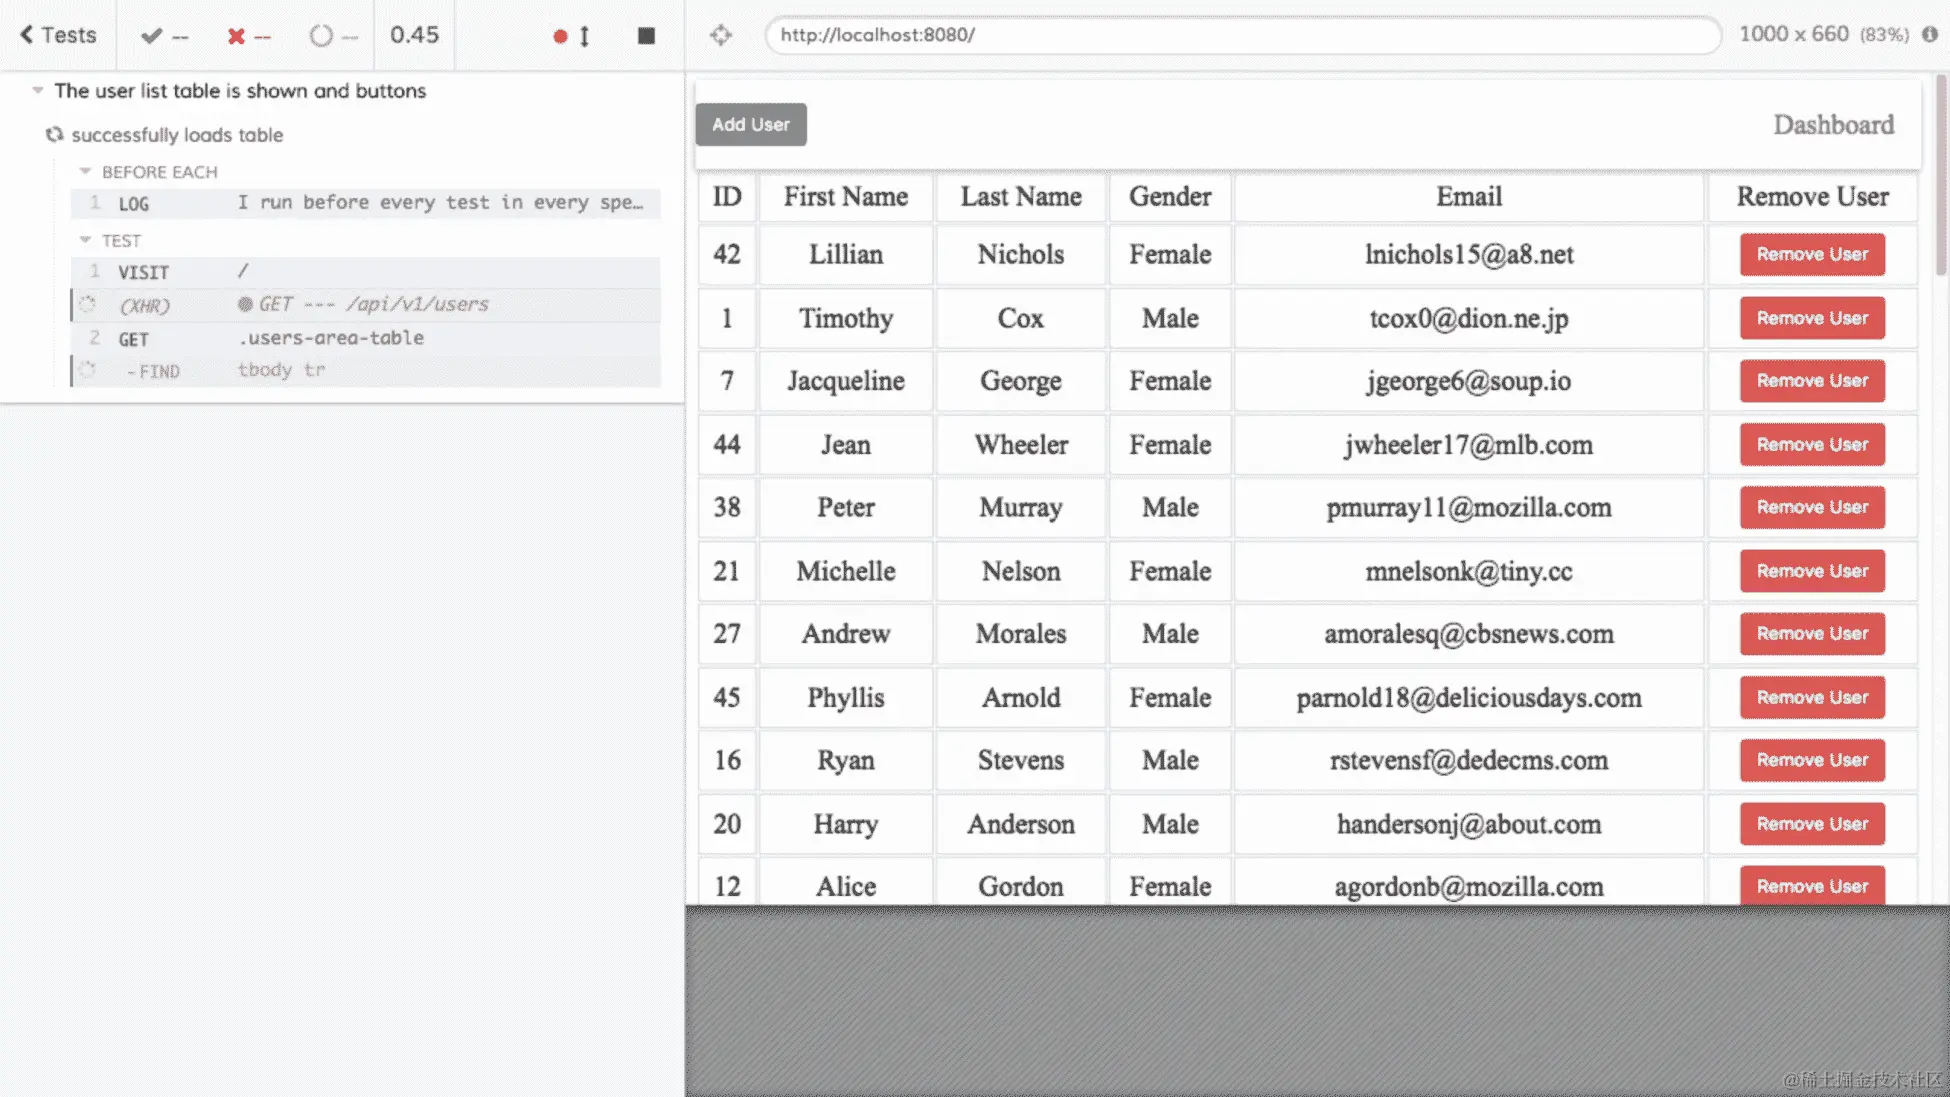Screen dimensions: 1950x1097
Task: Click the passed tests checkmark icon
Action: coord(152,36)
